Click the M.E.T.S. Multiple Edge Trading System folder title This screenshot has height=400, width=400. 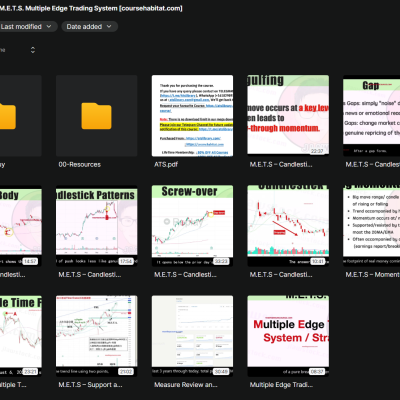91,8
